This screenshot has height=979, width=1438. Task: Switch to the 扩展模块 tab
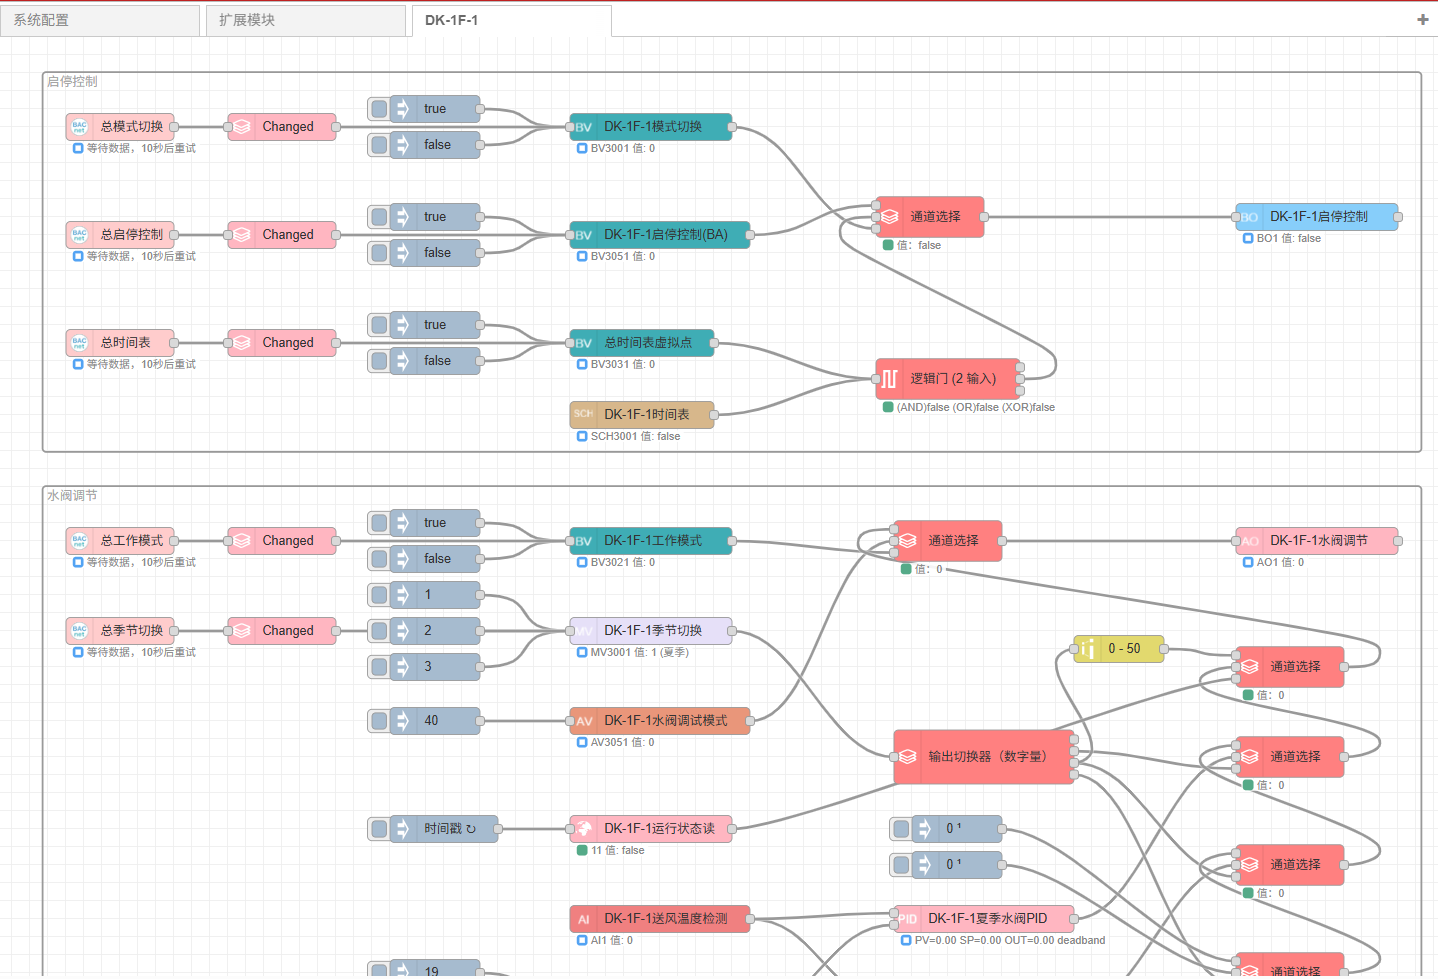tap(306, 20)
